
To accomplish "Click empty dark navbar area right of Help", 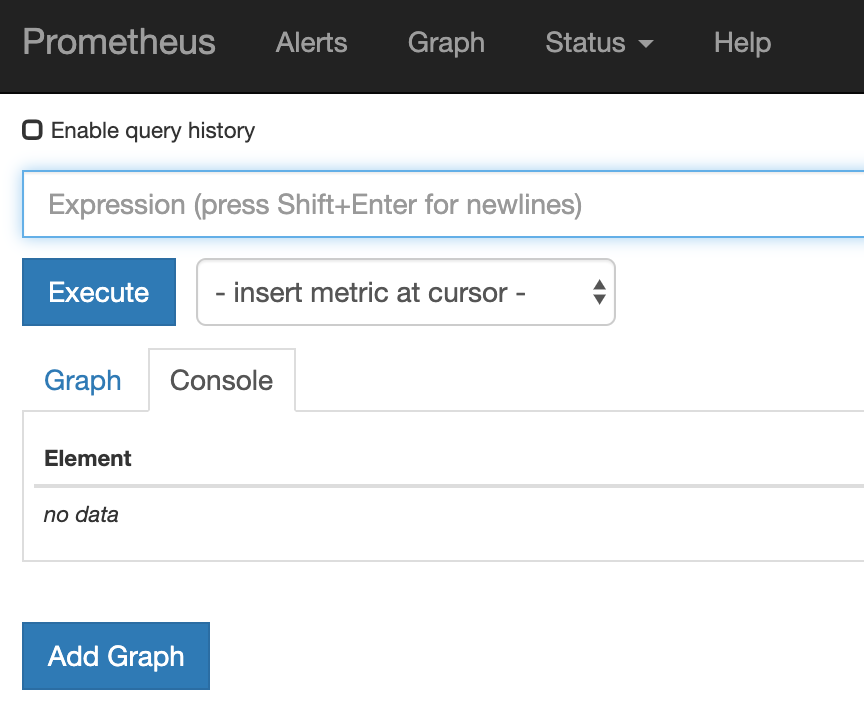I will coord(820,43).
